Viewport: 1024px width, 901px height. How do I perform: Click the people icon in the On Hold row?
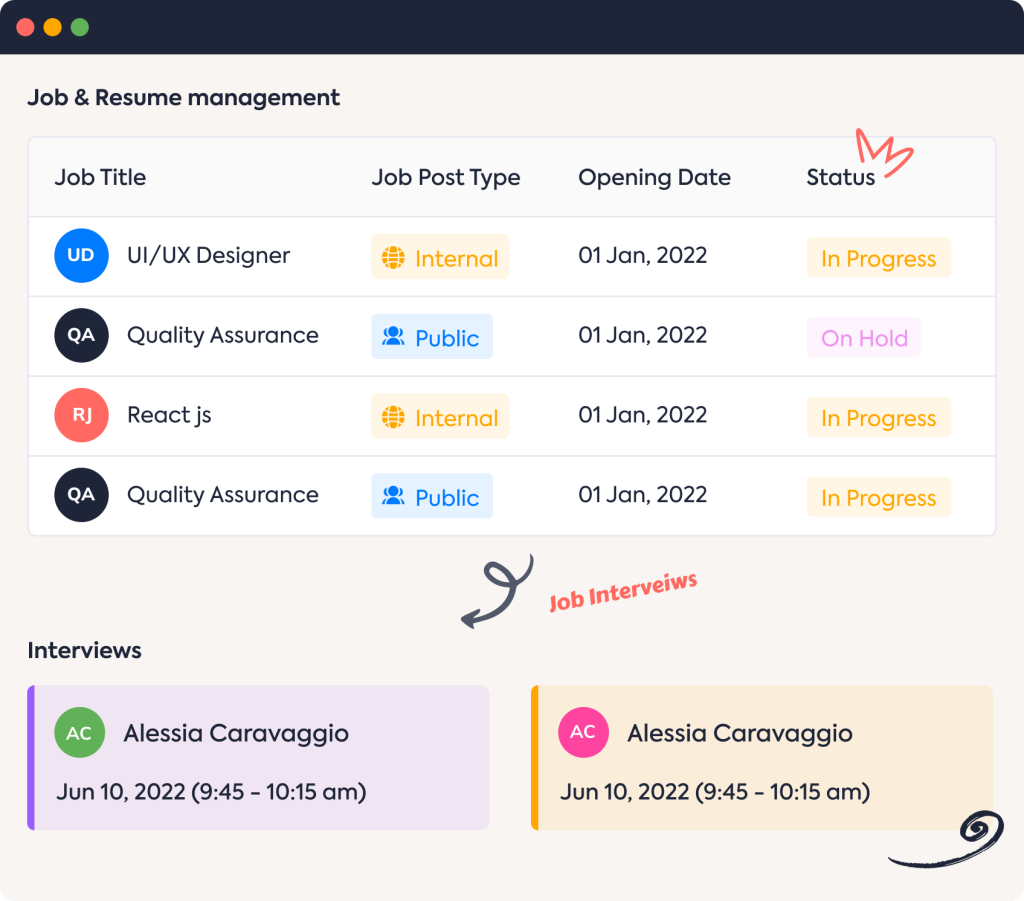point(393,337)
